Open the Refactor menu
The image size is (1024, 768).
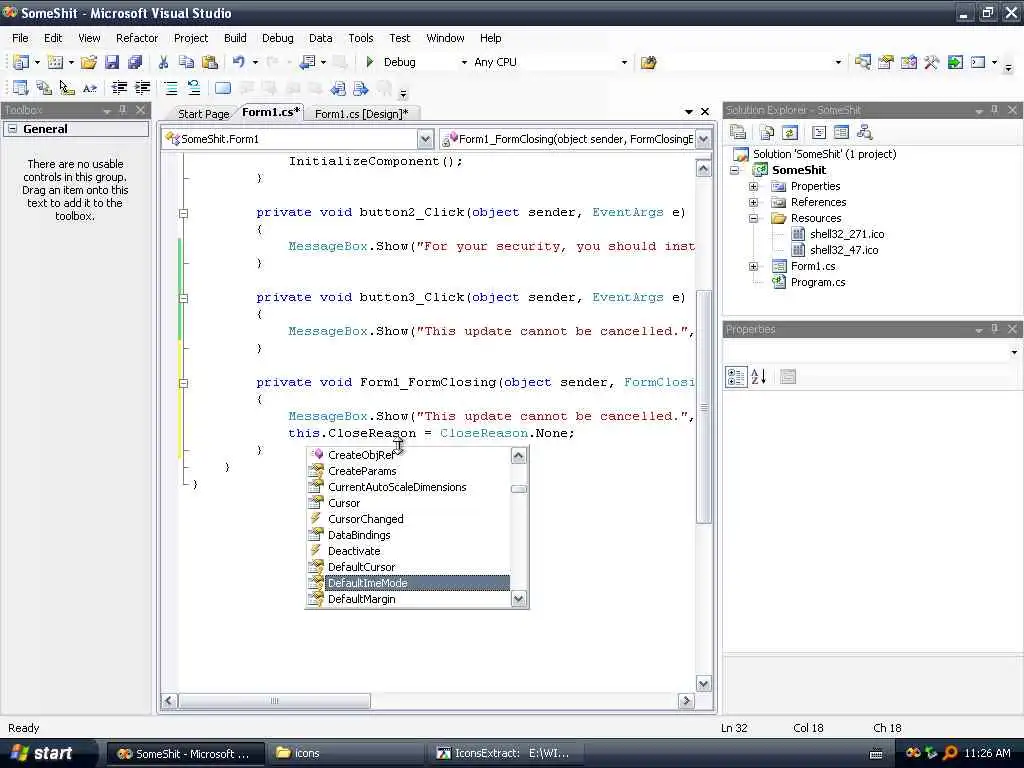point(137,38)
